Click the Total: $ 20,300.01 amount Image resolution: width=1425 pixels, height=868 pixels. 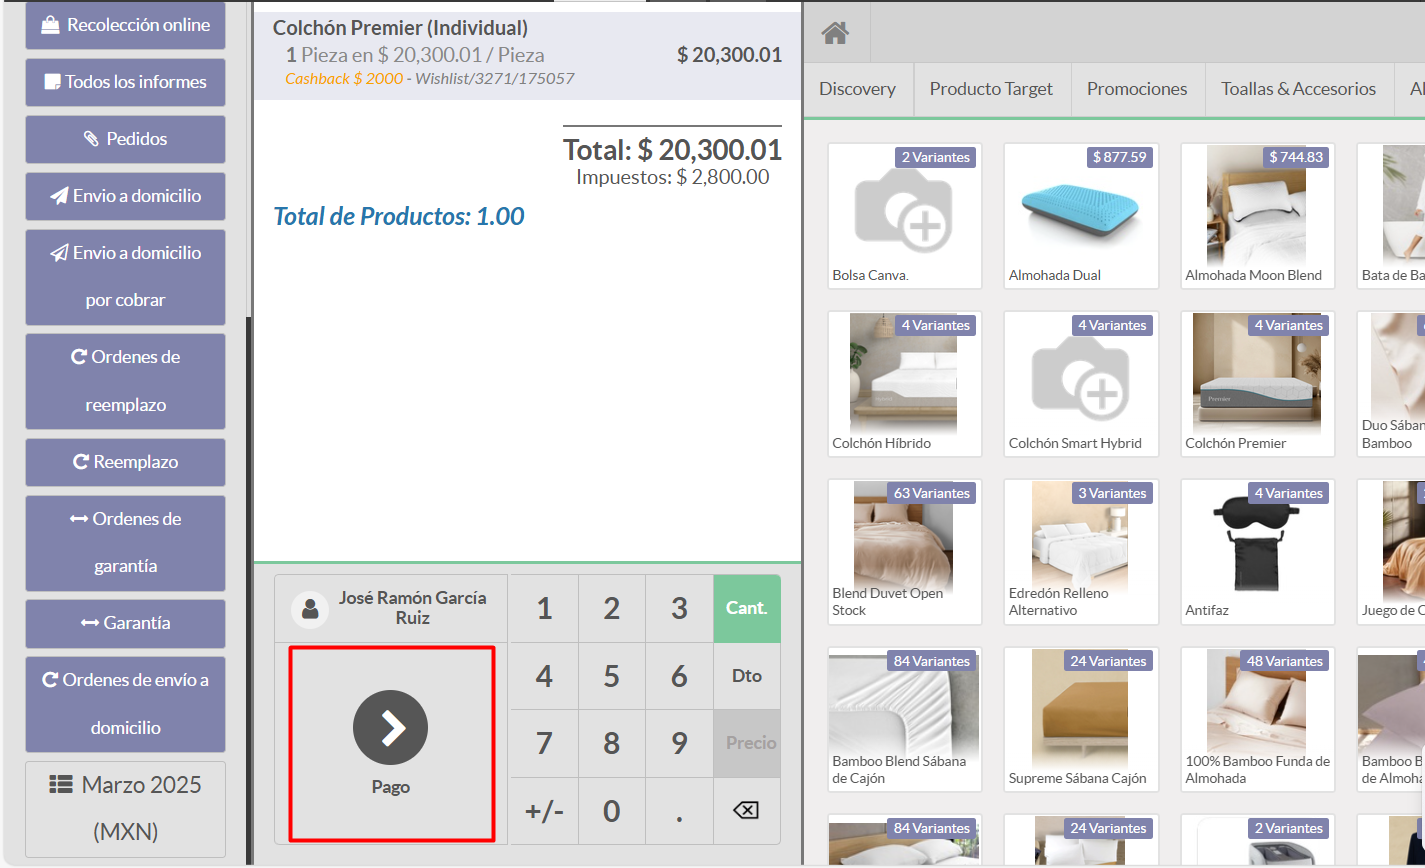pos(672,150)
